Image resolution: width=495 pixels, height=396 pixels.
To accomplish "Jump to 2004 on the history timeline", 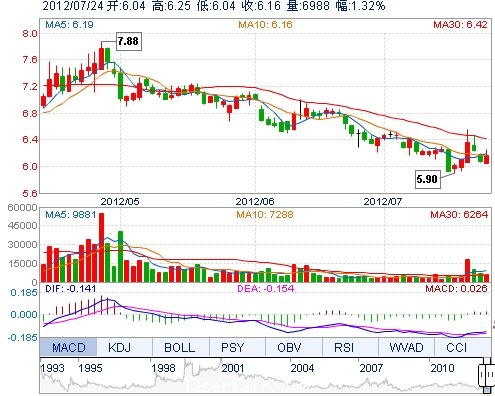I will click(x=302, y=368).
